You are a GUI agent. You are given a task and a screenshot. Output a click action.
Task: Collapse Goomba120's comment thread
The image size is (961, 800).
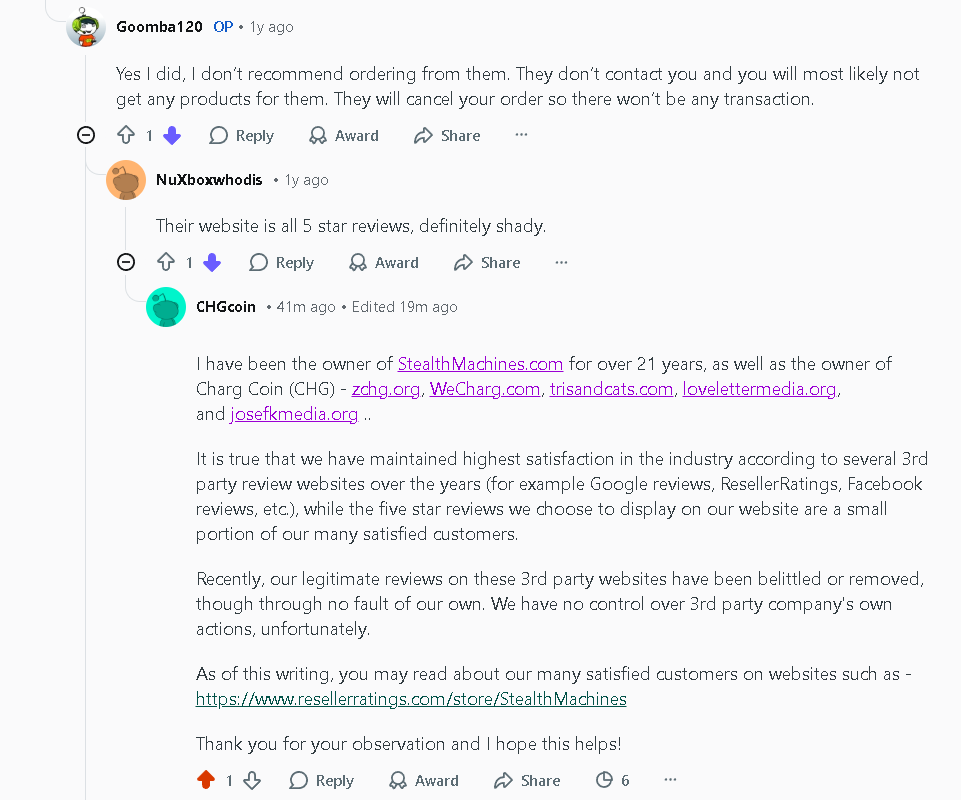tap(86, 136)
